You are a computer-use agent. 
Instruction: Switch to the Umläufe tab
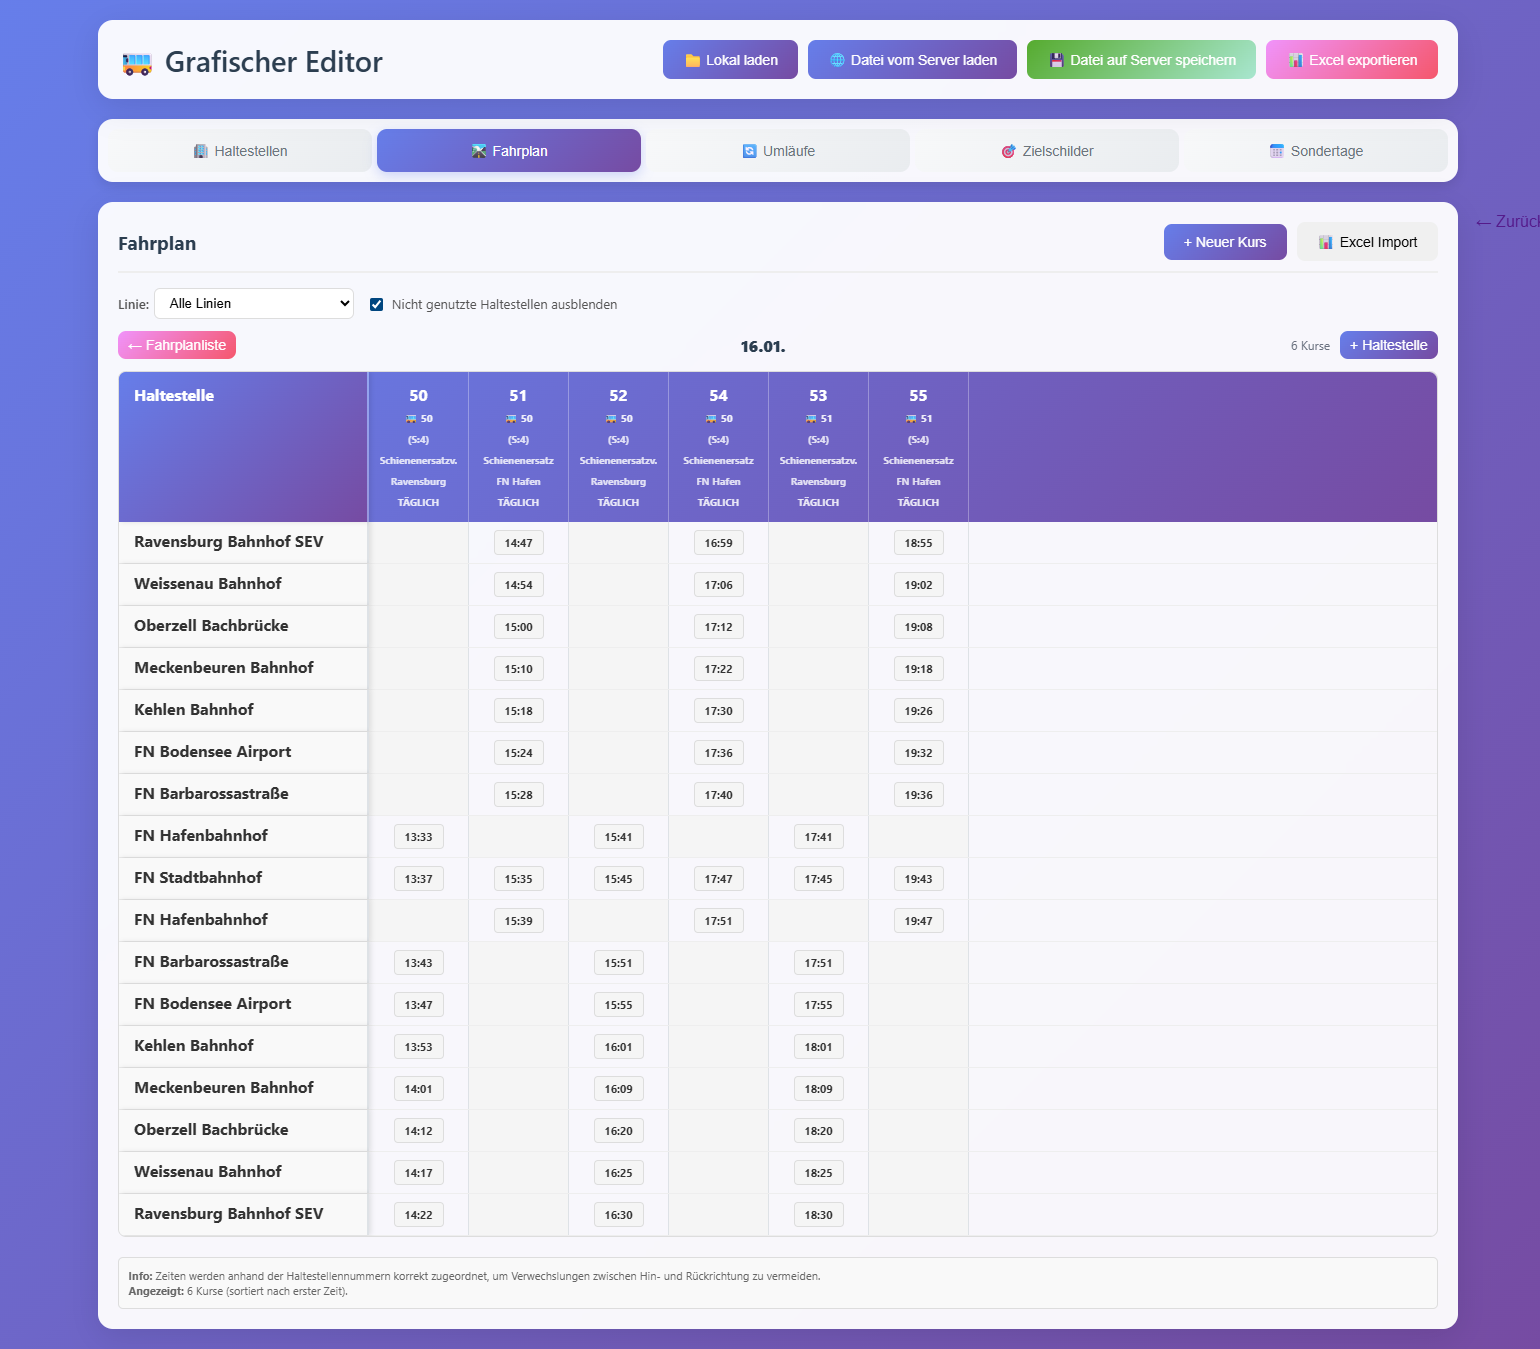pos(778,150)
